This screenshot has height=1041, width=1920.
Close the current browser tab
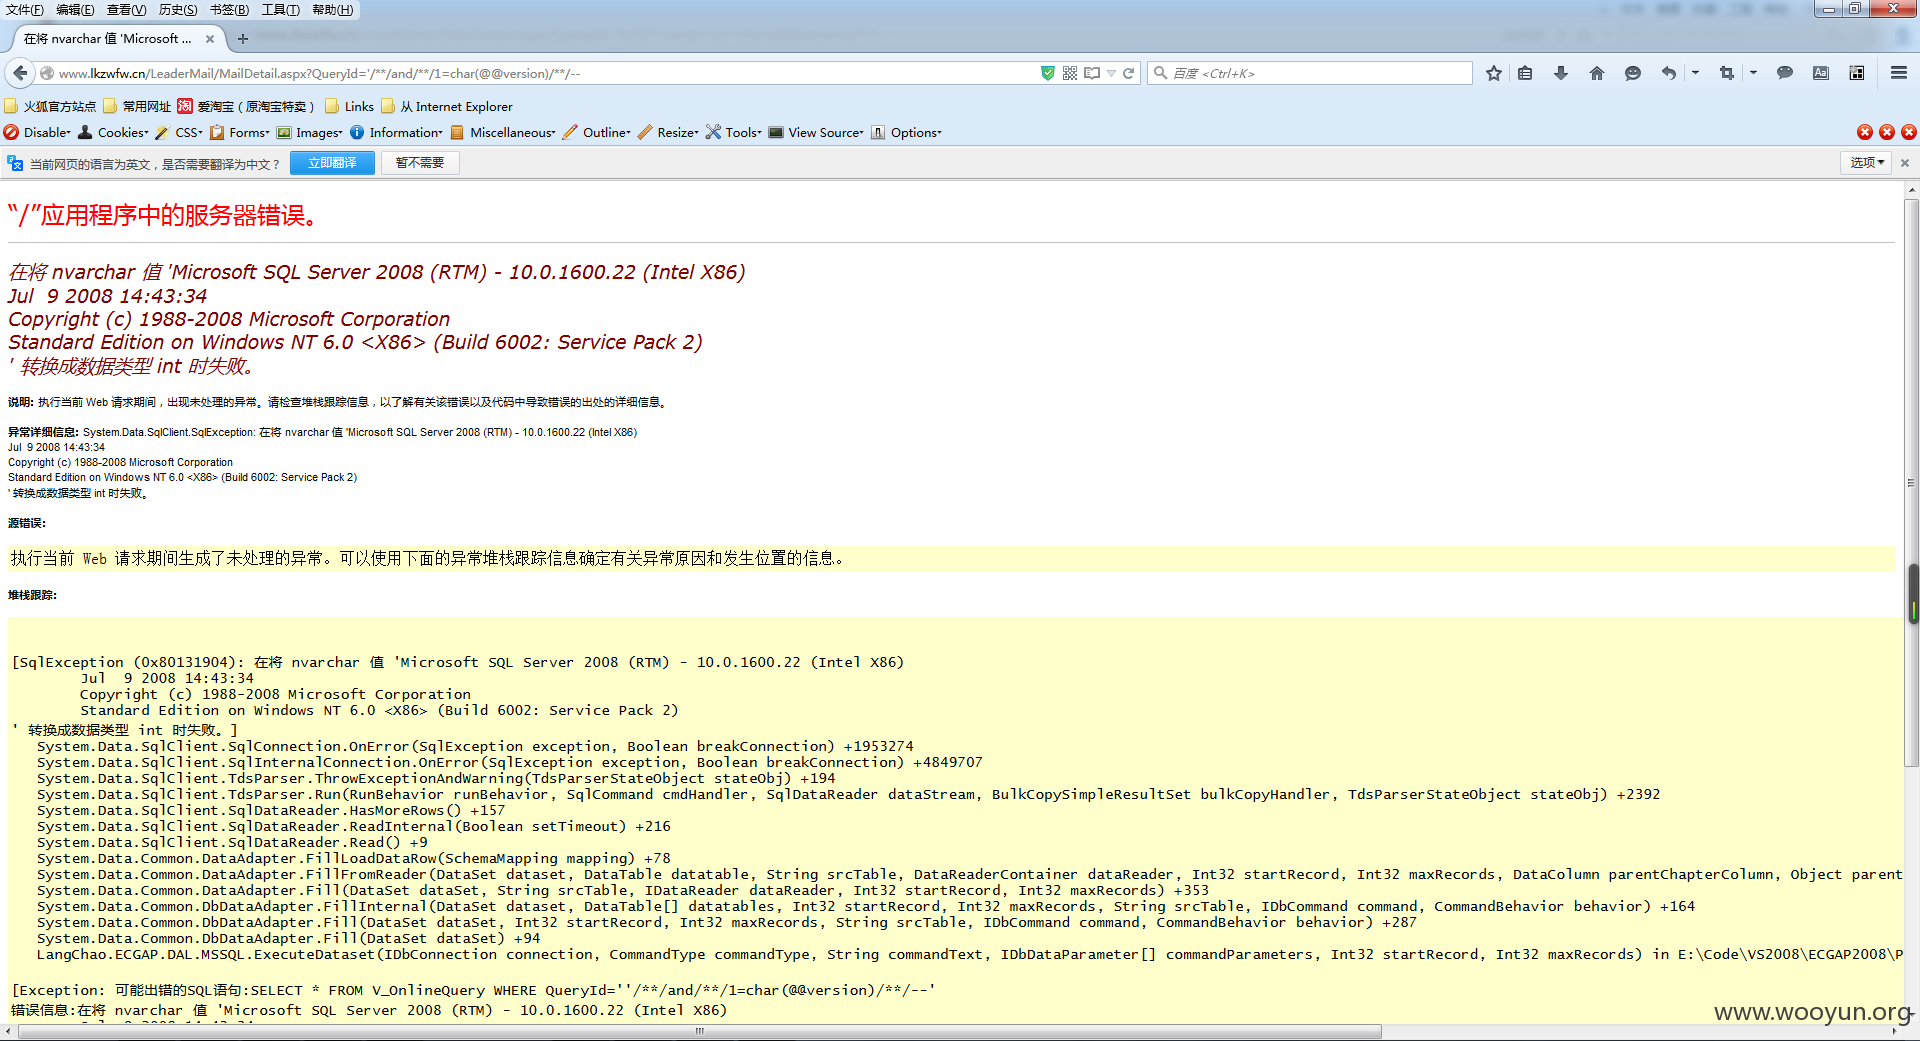tap(210, 39)
